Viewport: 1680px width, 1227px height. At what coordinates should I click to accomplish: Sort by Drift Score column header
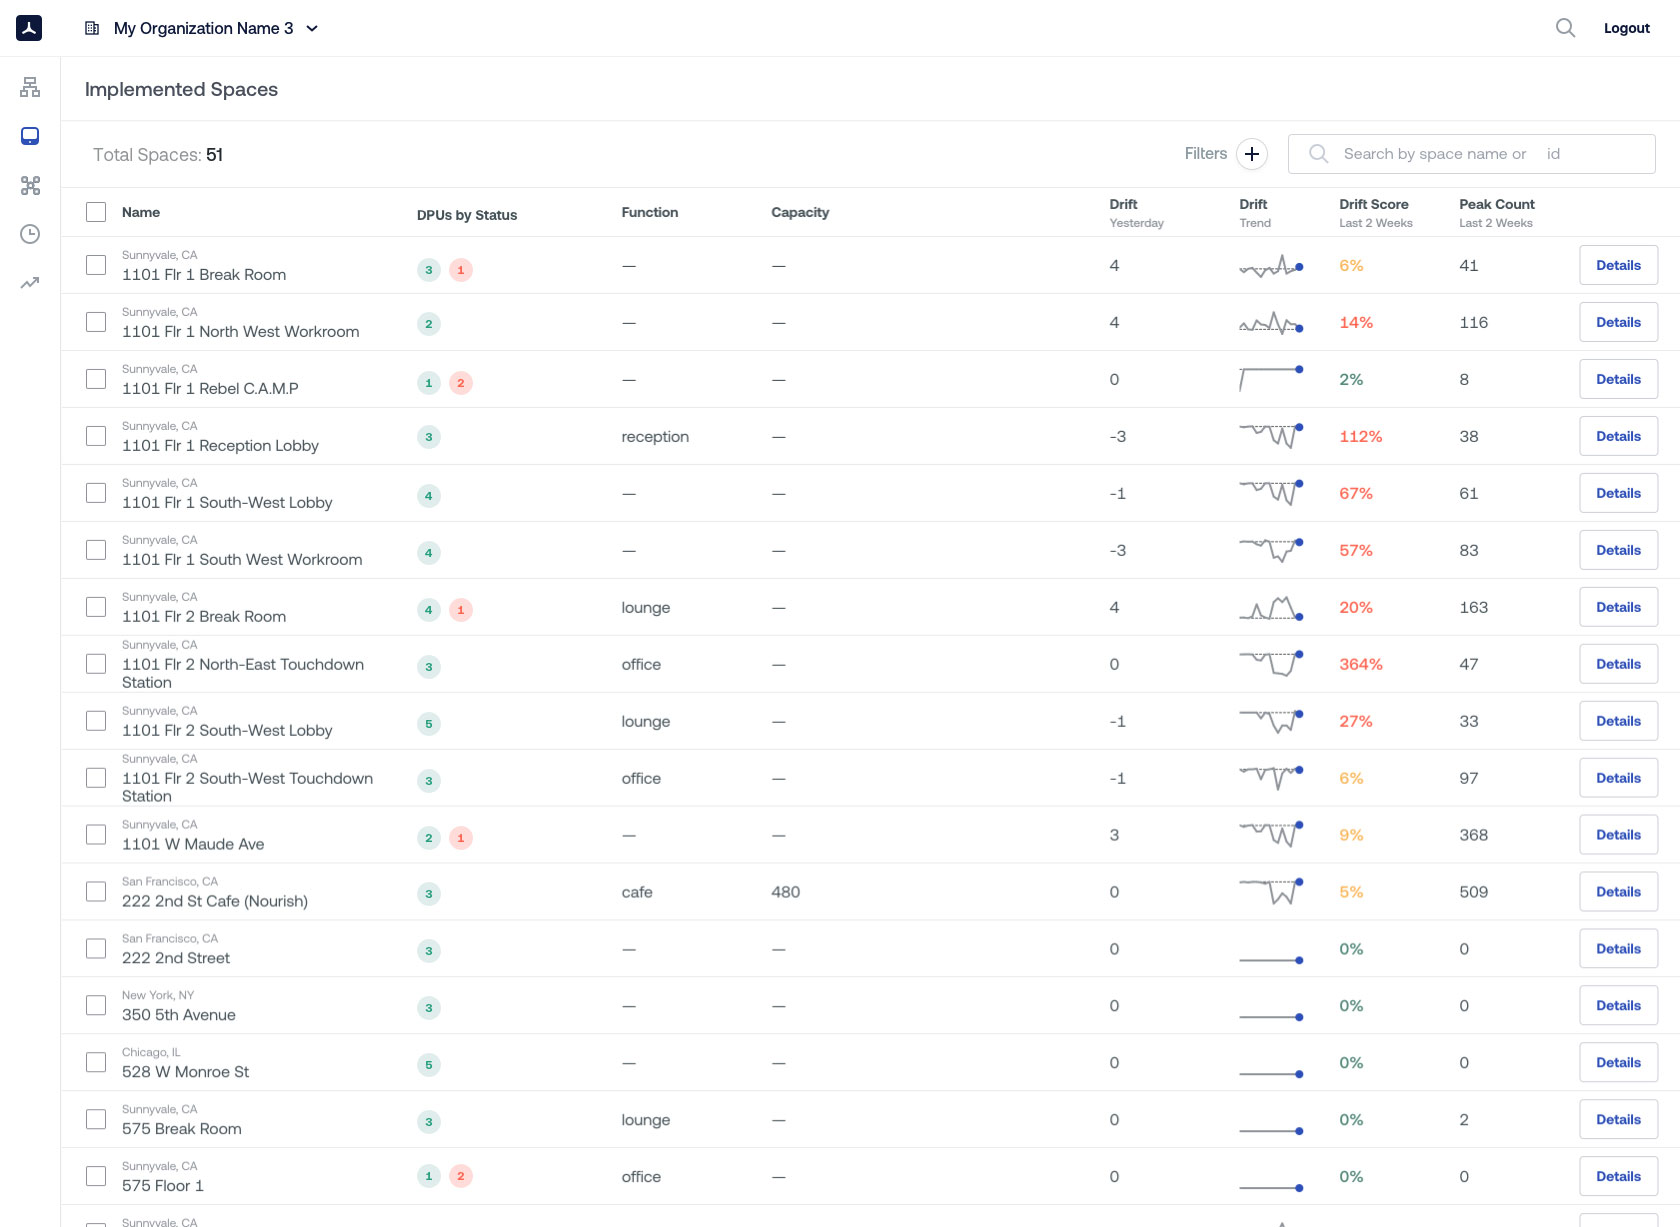pos(1373,205)
